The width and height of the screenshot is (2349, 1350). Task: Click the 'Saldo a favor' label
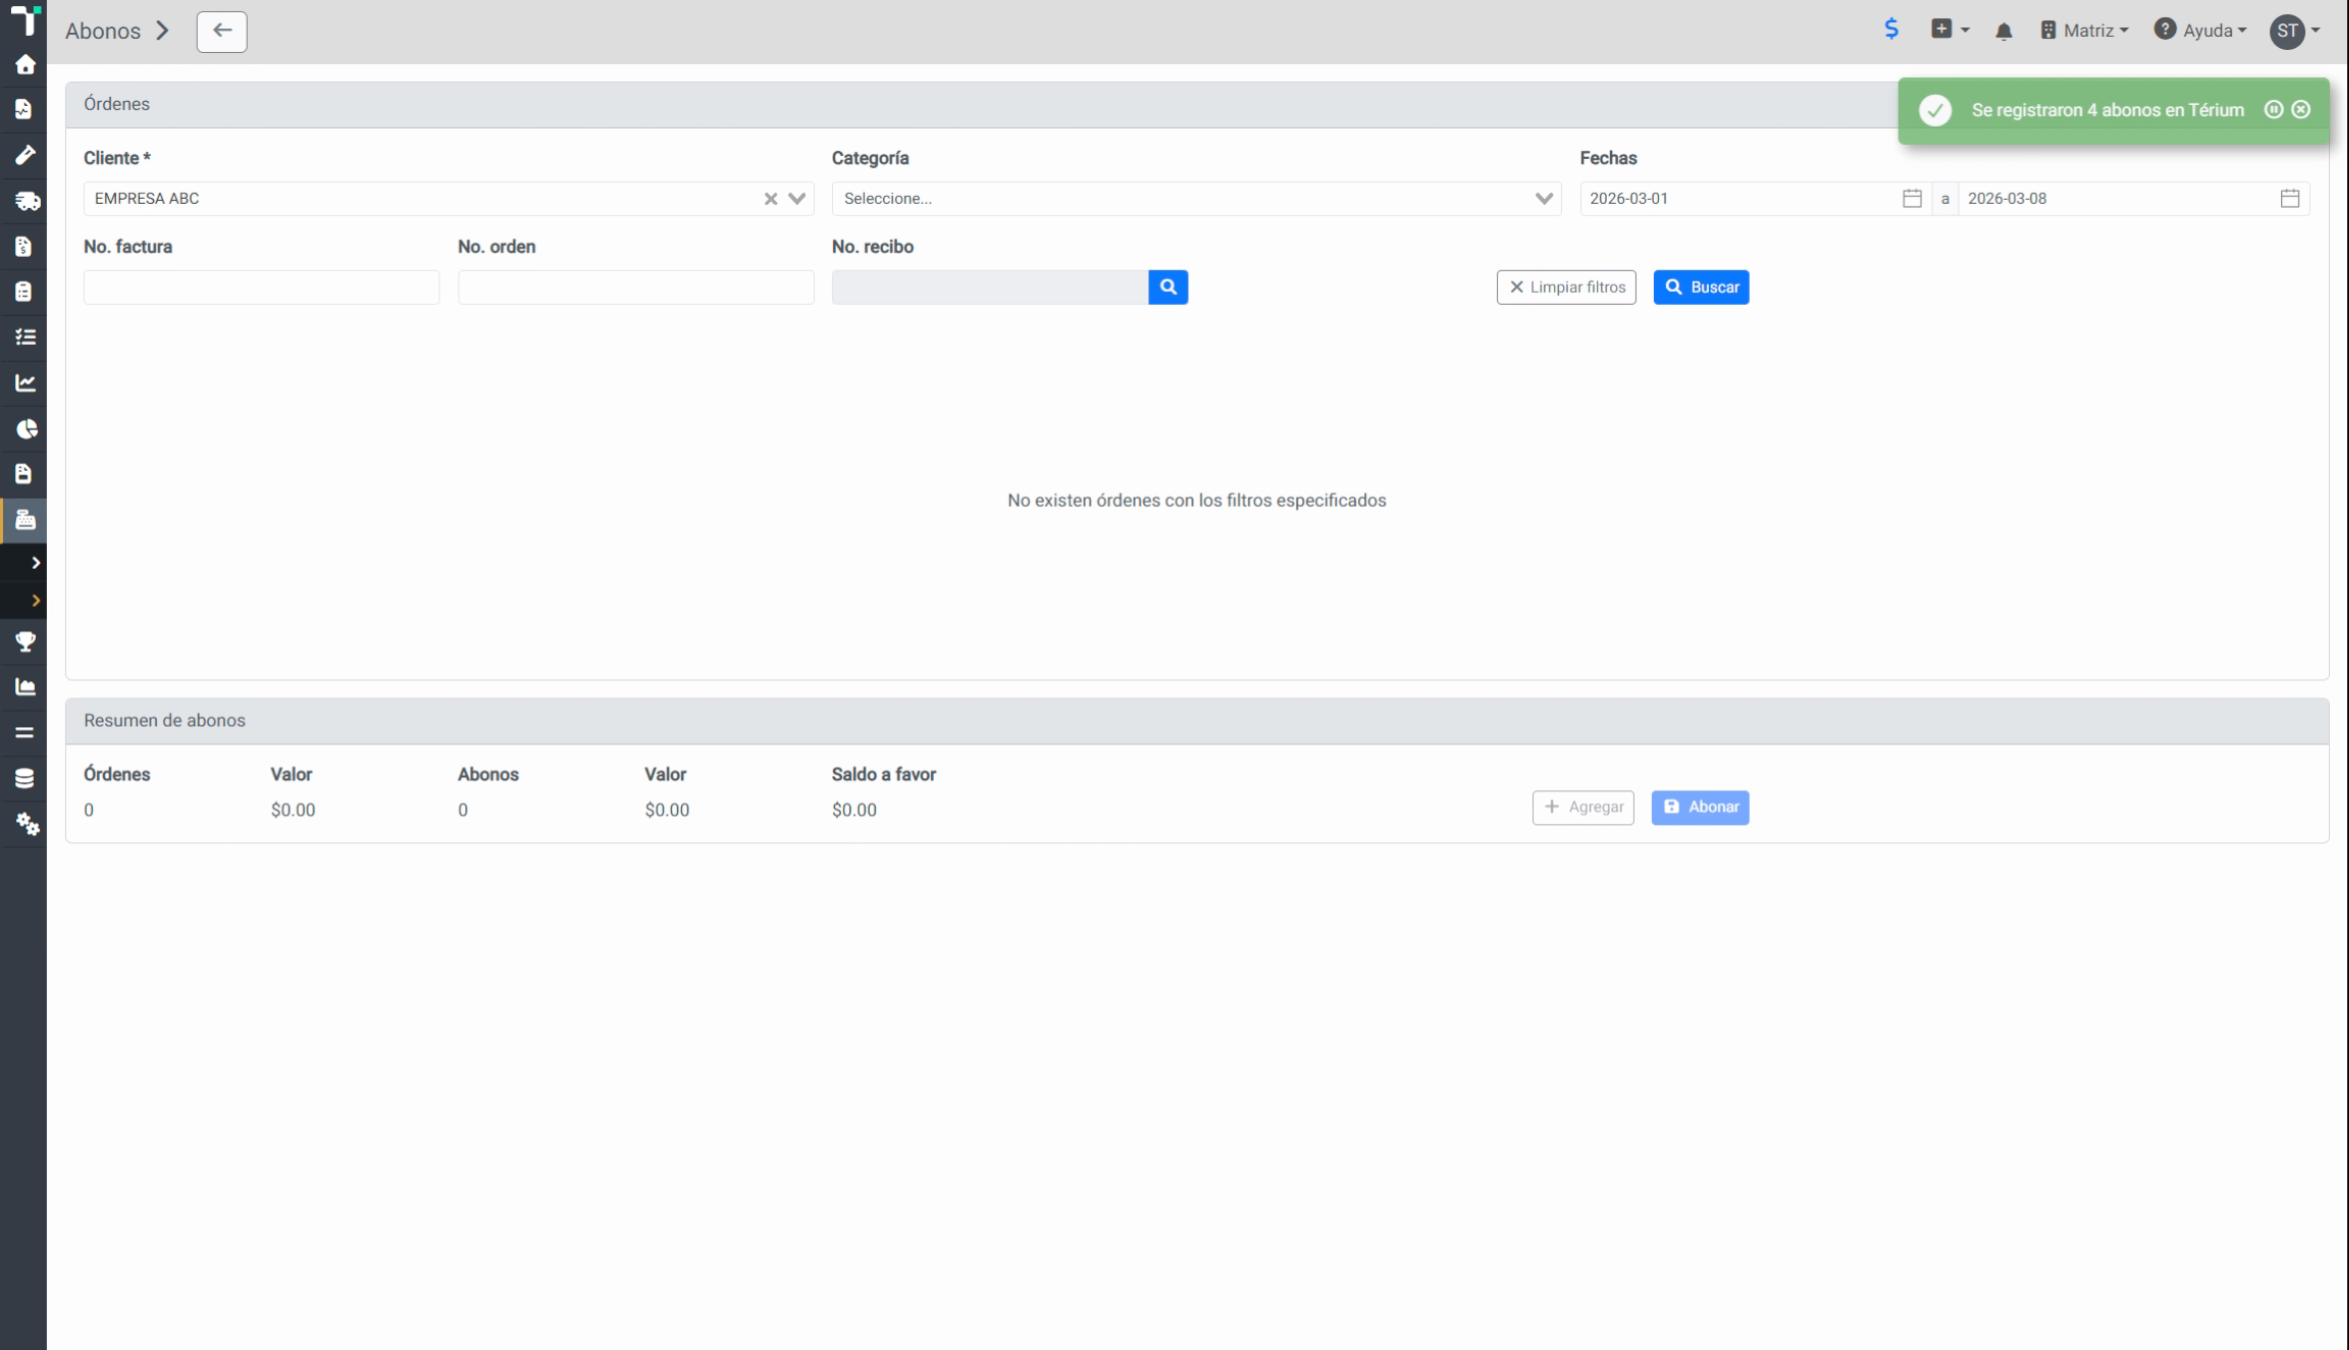coord(884,774)
